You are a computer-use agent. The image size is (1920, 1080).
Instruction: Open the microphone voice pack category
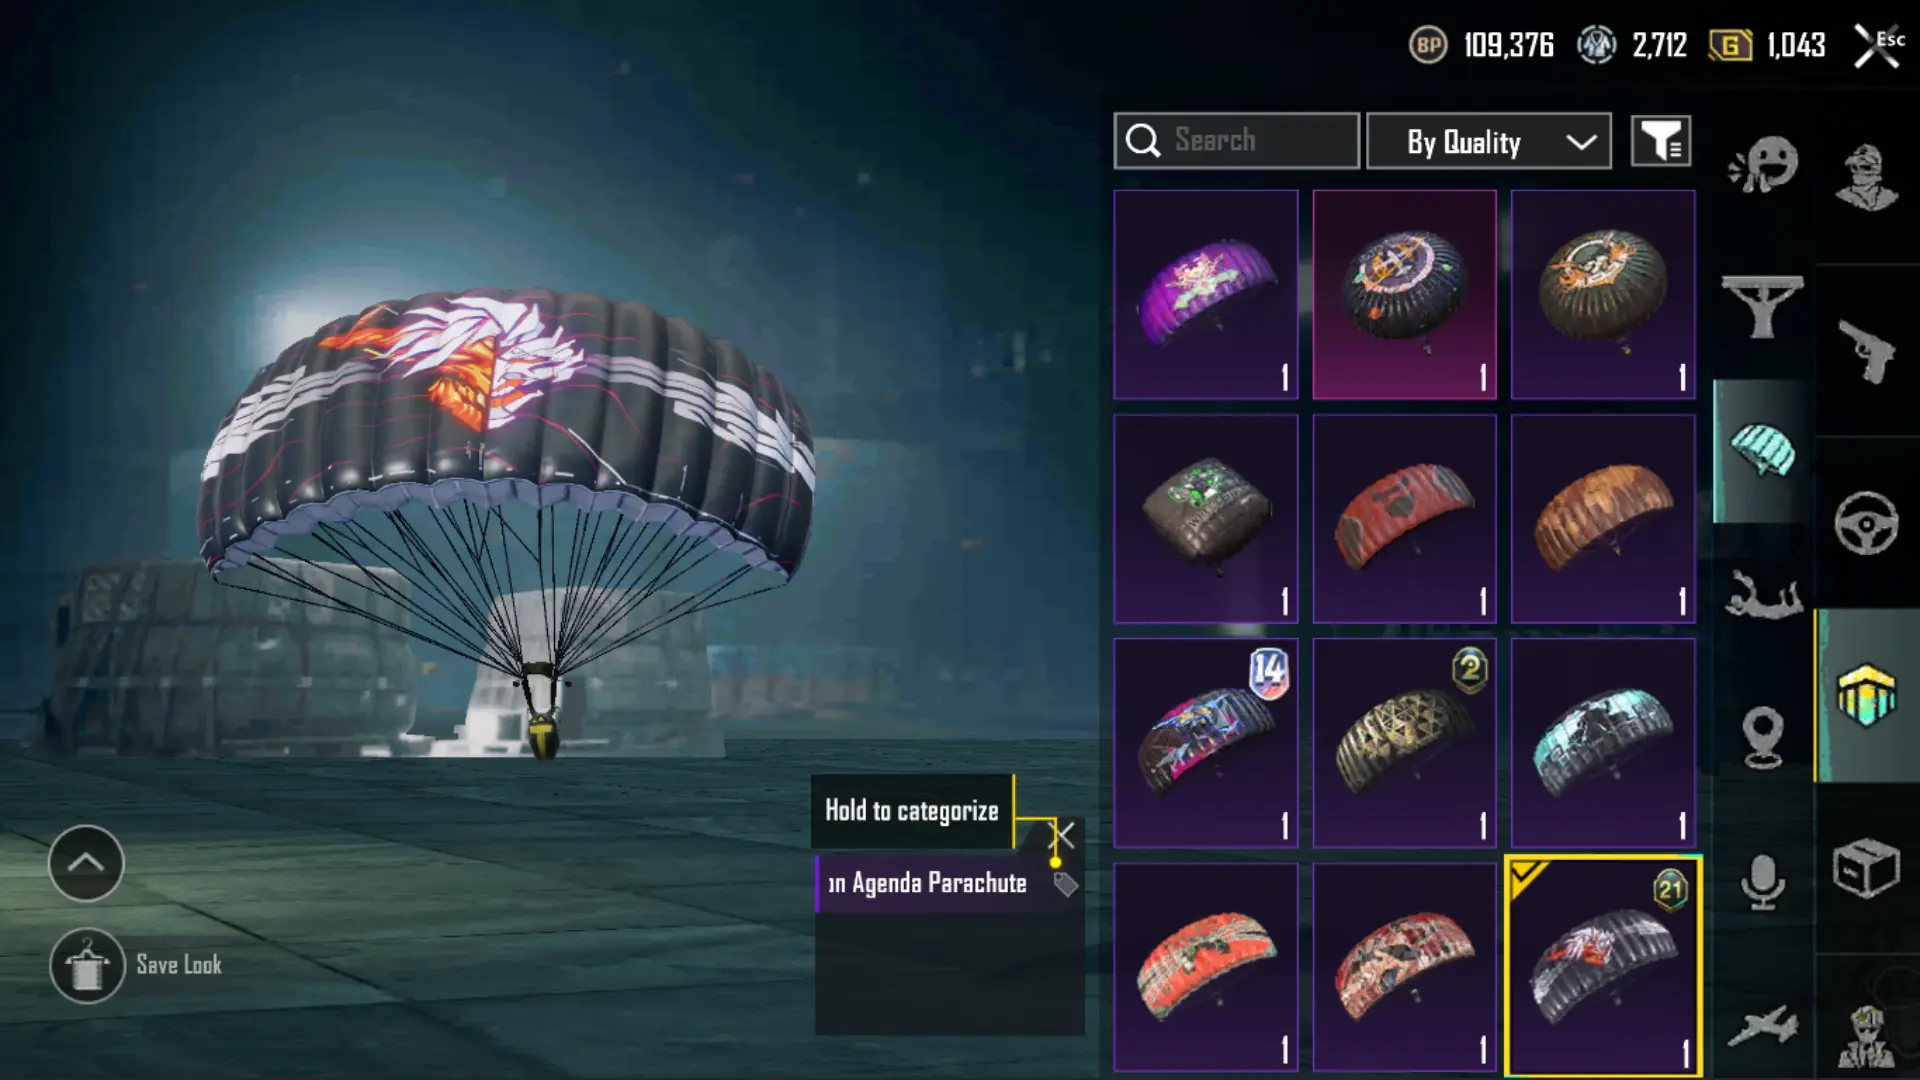click(x=1763, y=882)
